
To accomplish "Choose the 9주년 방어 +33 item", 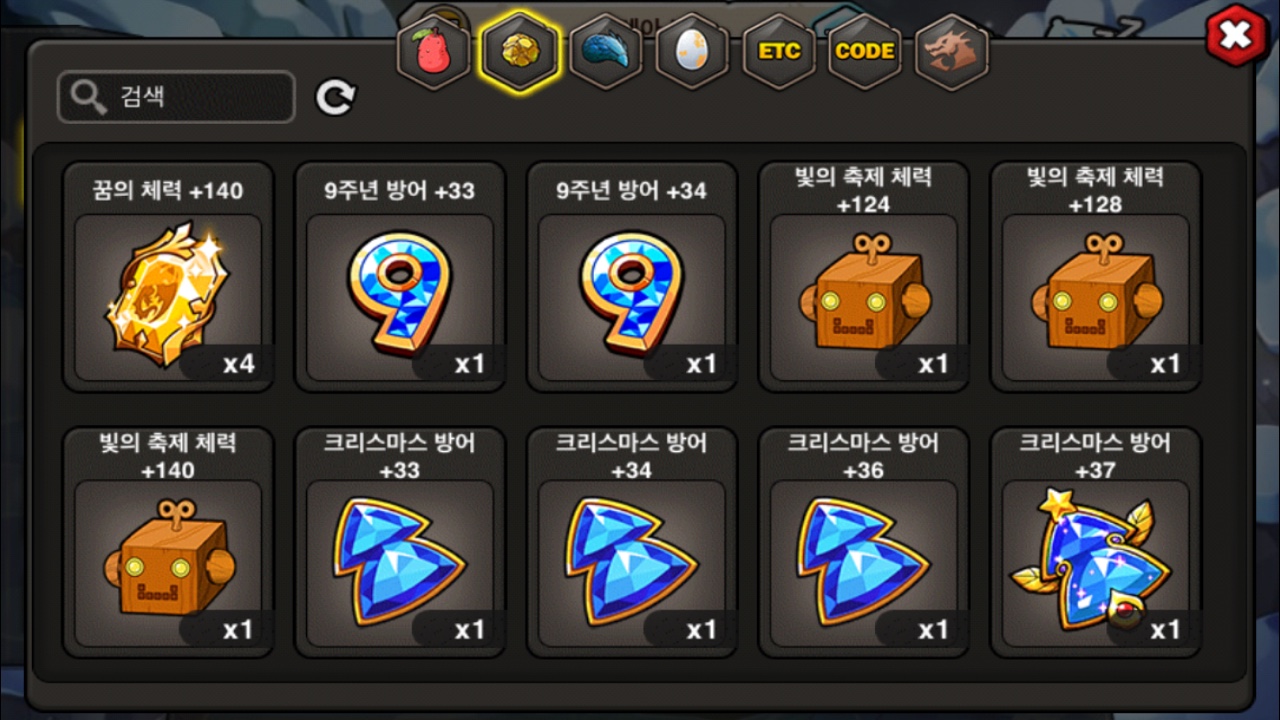I will coord(400,276).
